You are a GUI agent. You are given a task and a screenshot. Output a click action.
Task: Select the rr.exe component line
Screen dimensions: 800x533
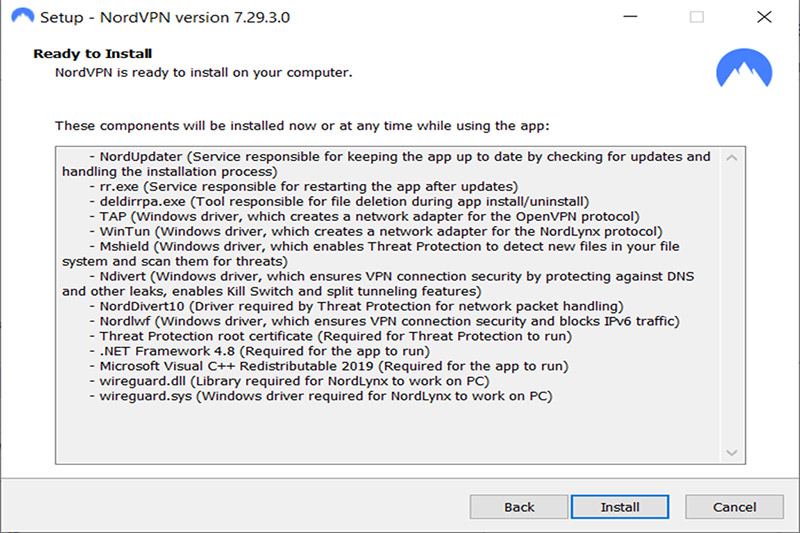304,186
